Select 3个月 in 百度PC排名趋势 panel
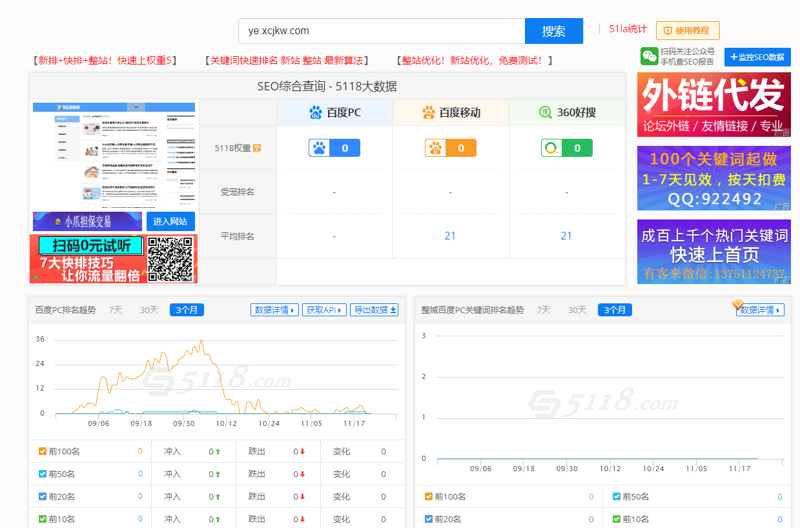Viewport: 800px width, 528px height. click(187, 310)
